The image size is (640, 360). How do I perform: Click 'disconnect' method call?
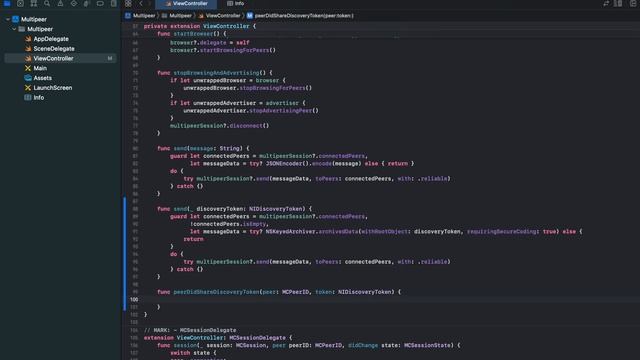click(246, 126)
